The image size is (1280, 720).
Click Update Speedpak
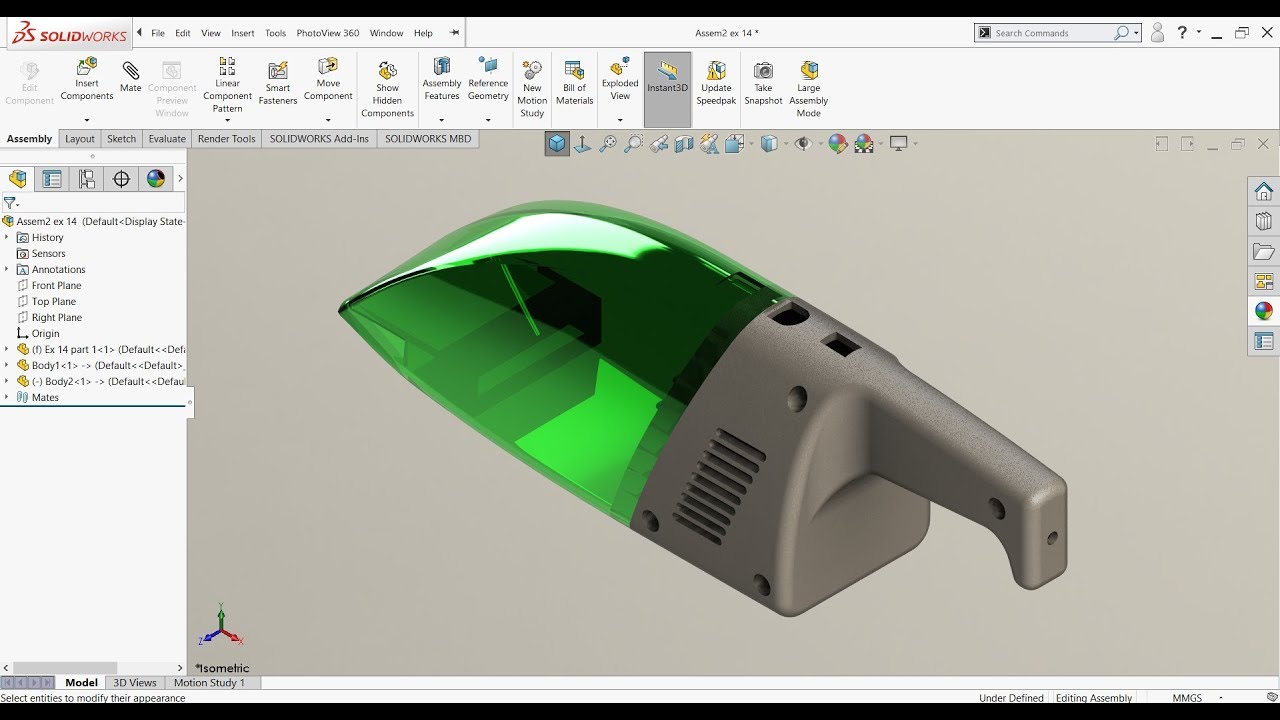716,83
